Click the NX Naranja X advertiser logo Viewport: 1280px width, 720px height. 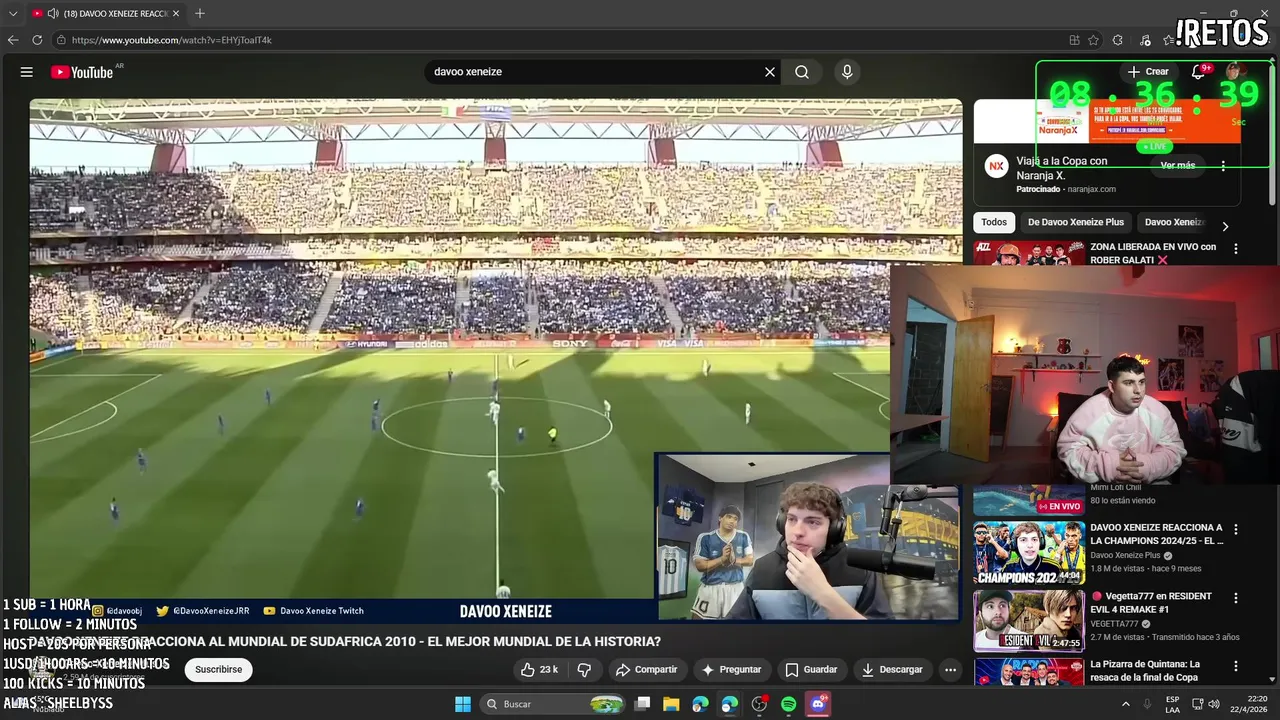click(x=996, y=167)
